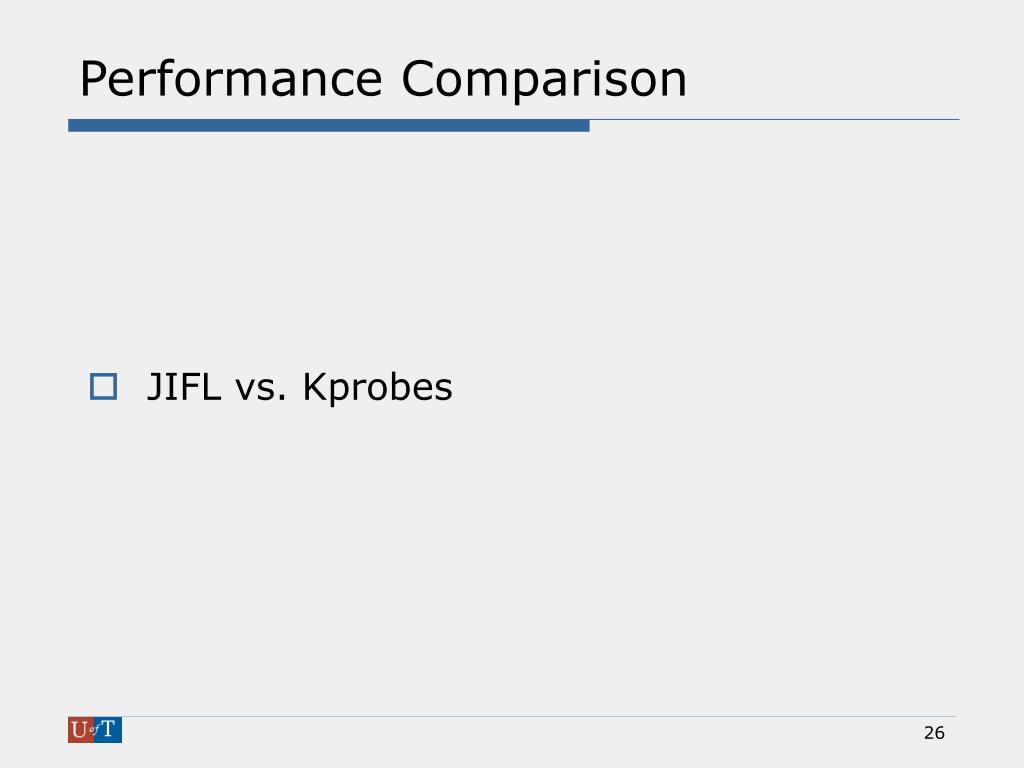Click the capital C in Comparison
This screenshot has width=1024, height=768.
click(418, 79)
